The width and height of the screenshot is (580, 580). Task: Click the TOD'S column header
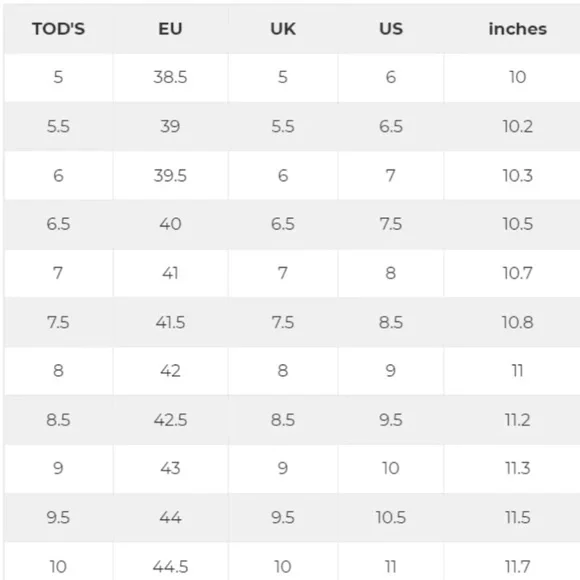coord(58,29)
